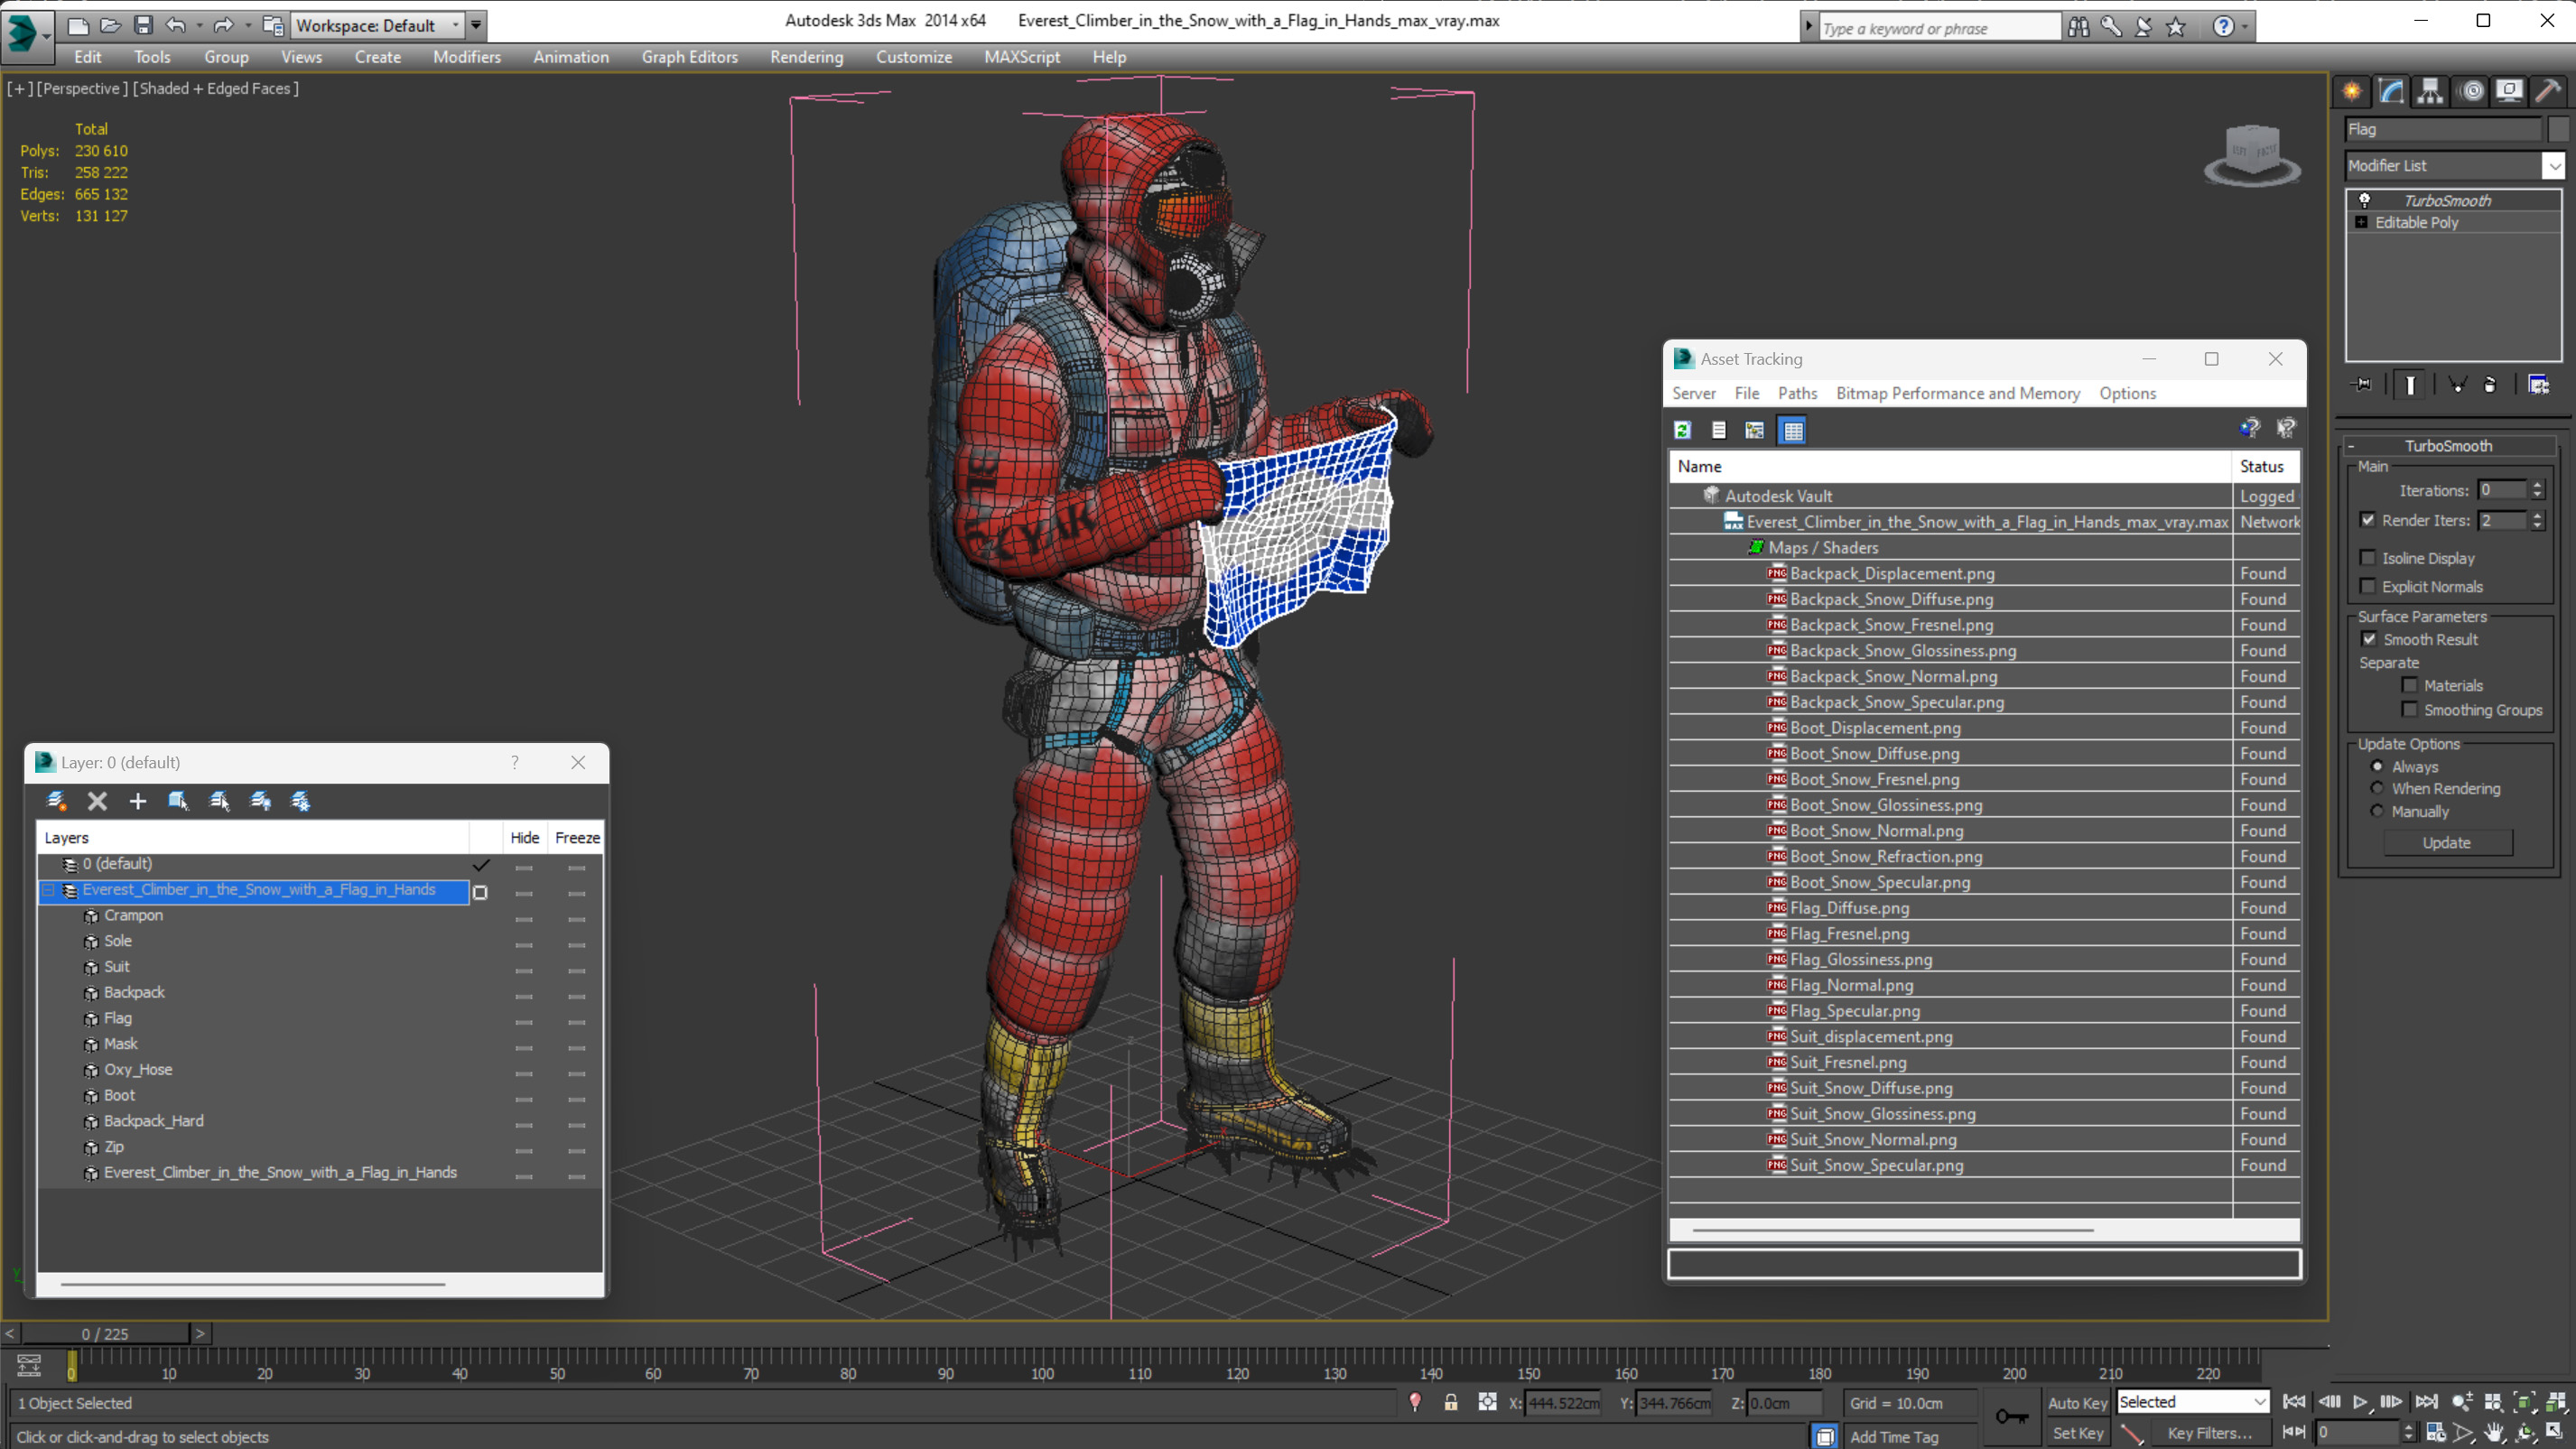Toggle the Smooth Result checkbox
The image size is (2576, 1449).
[2370, 639]
